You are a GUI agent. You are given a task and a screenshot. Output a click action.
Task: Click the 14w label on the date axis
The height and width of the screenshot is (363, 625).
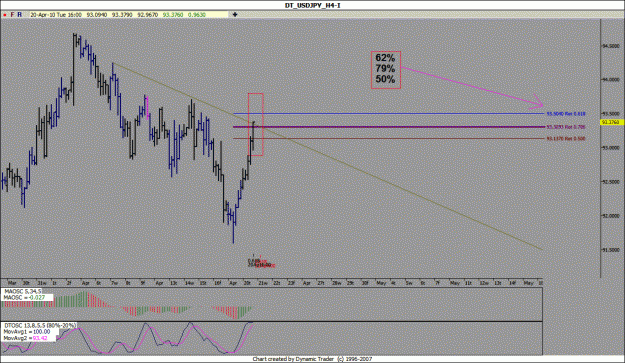(x=189, y=283)
